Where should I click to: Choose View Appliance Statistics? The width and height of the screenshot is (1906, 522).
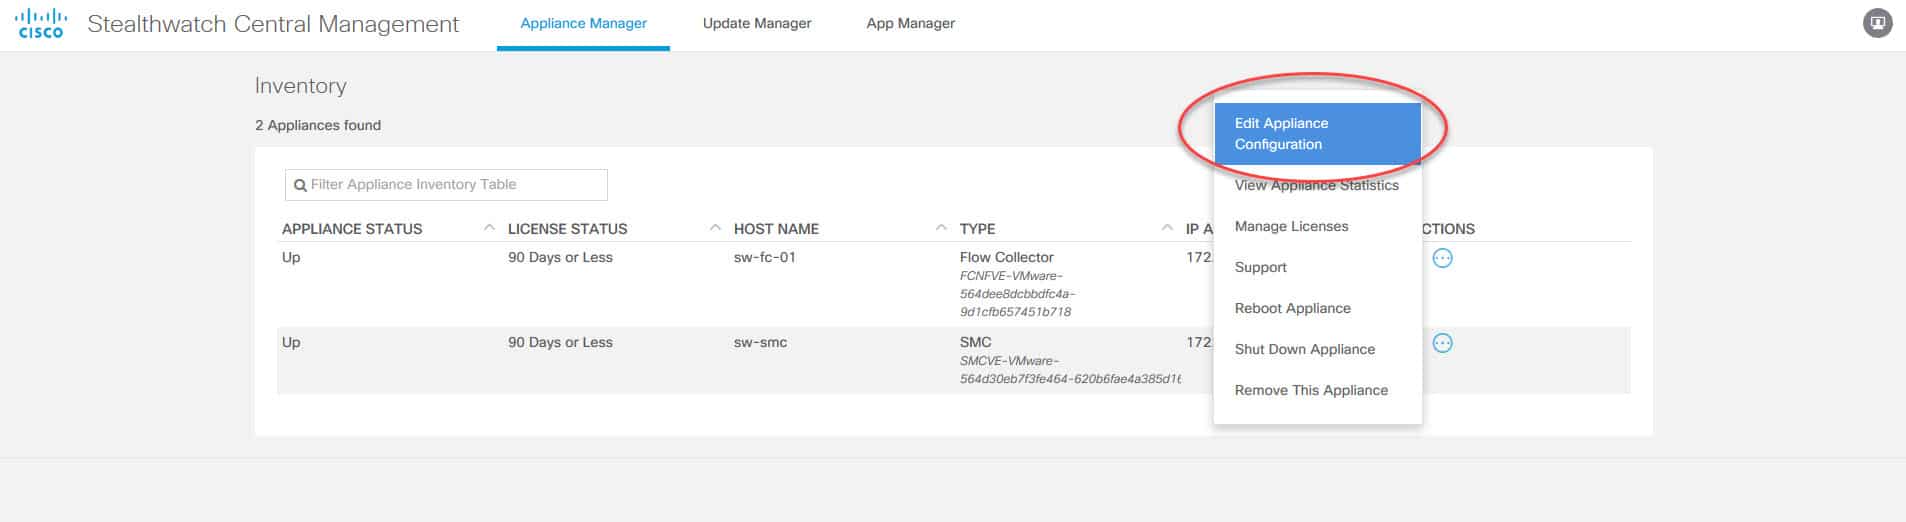click(1317, 185)
